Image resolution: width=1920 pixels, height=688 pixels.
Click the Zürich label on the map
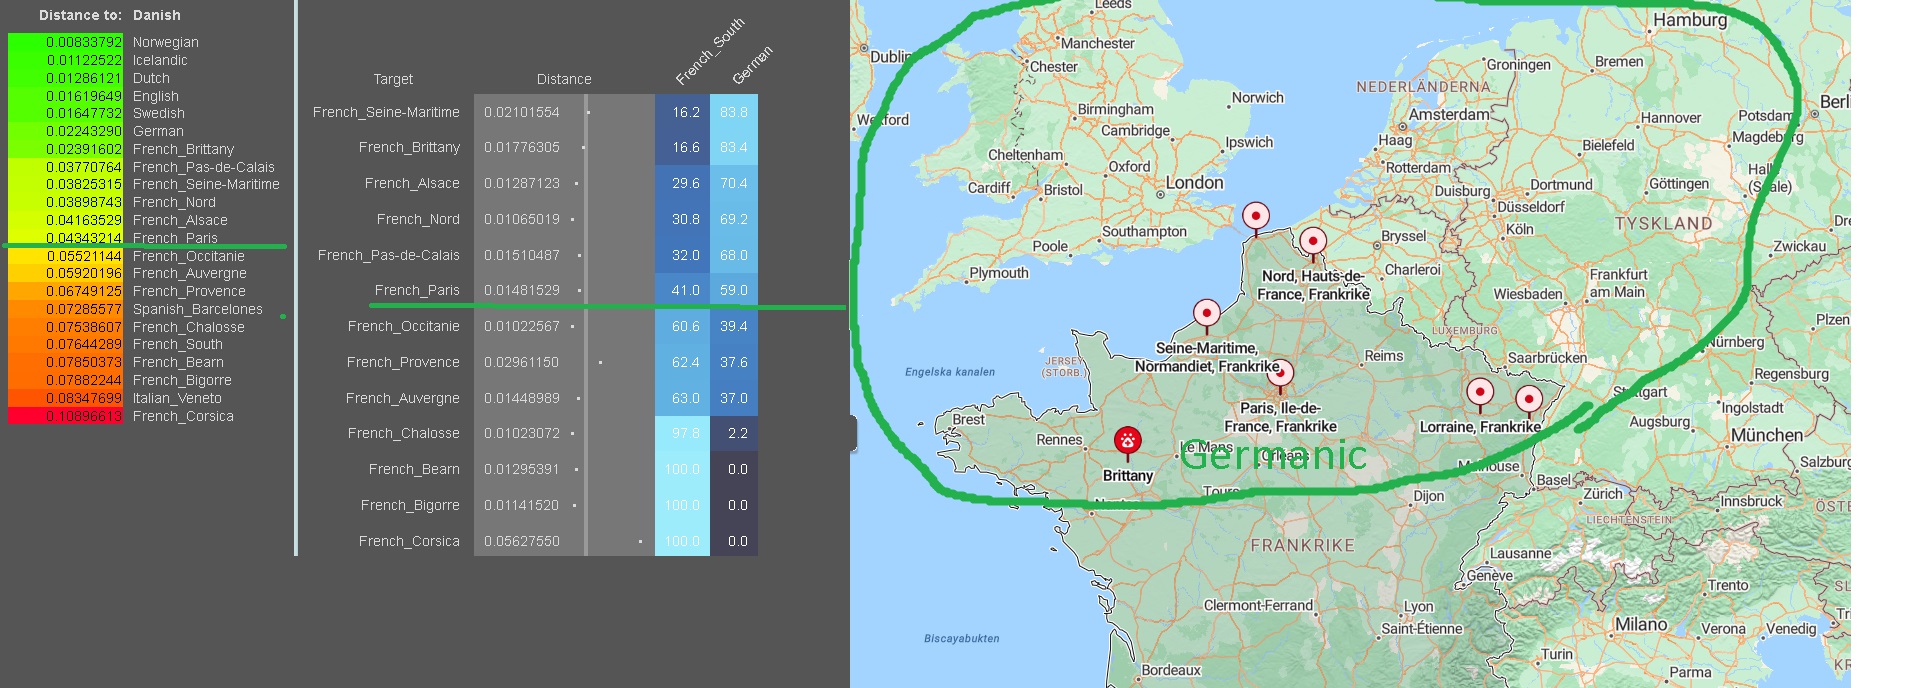click(1603, 494)
